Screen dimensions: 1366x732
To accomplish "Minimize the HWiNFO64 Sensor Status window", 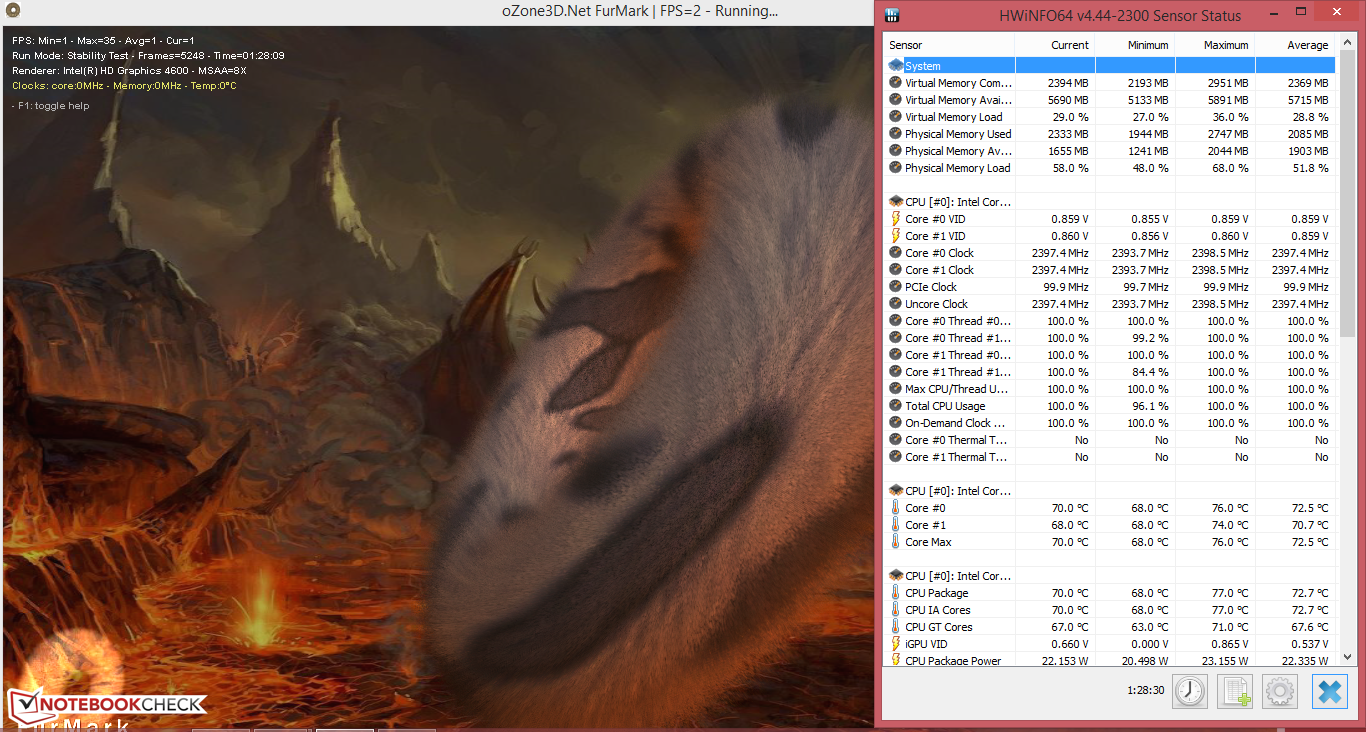I will pos(1276,14).
